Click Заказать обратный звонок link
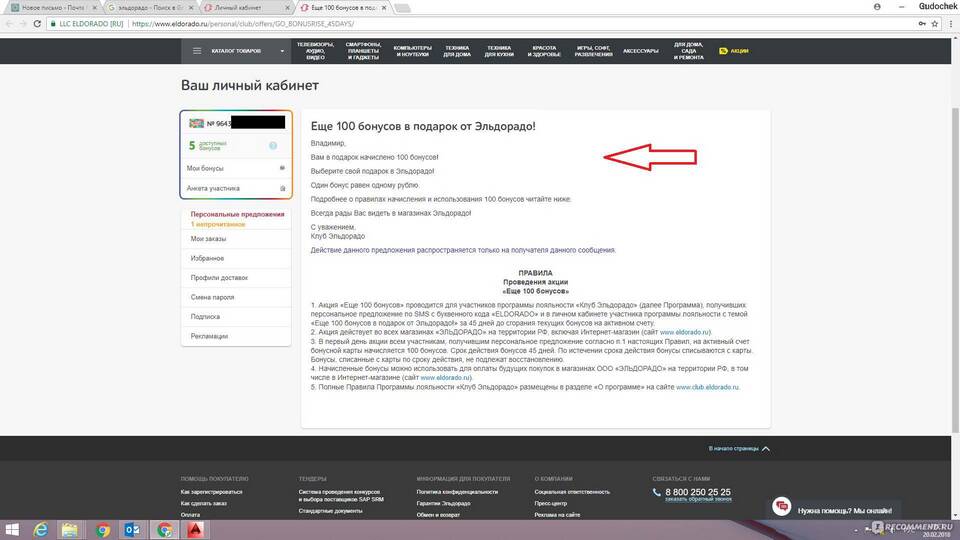 point(697,499)
